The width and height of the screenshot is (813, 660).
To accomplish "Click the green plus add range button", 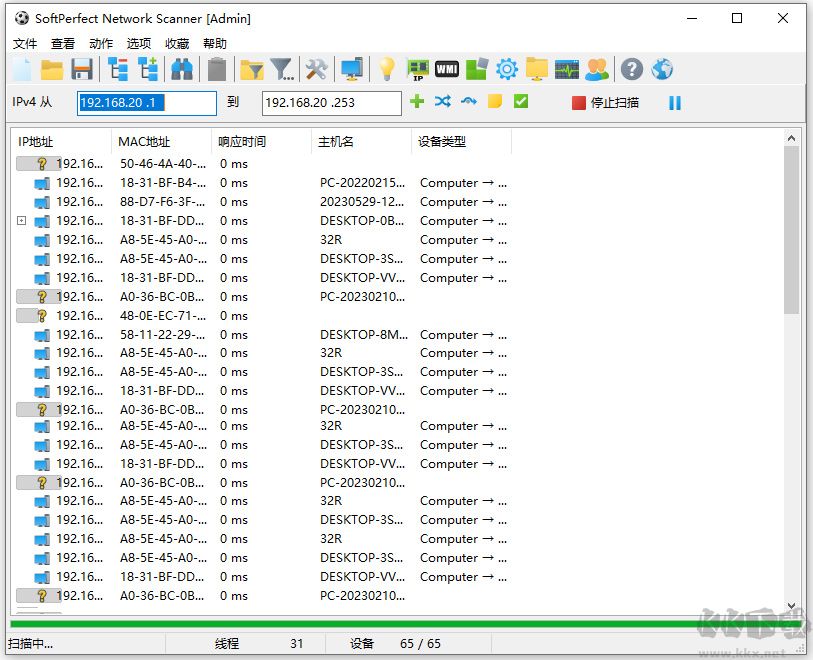I will [417, 101].
